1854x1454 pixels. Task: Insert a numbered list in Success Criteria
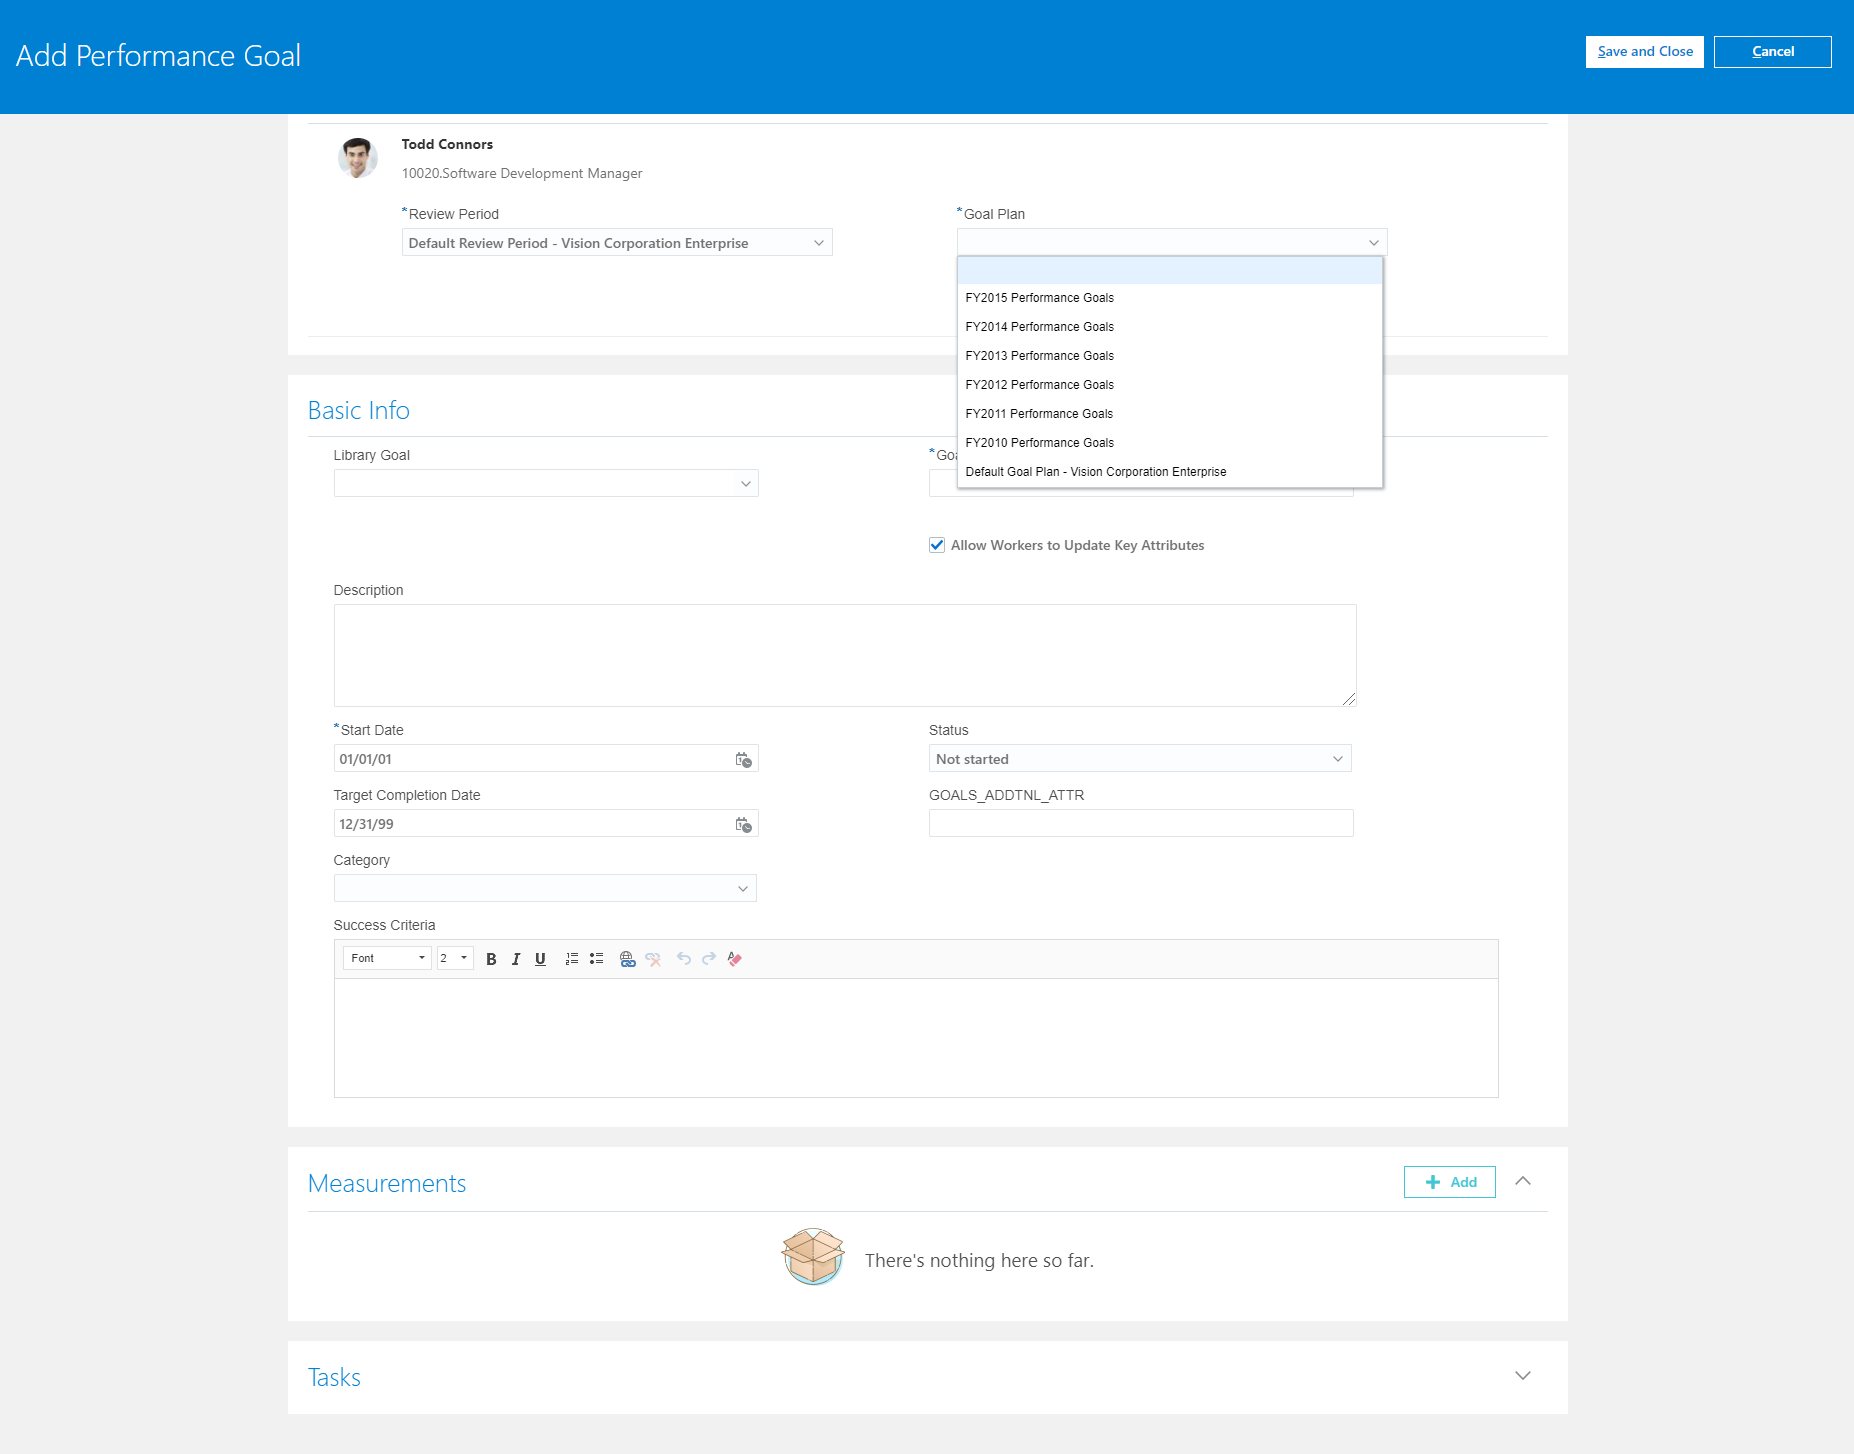[571, 958]
